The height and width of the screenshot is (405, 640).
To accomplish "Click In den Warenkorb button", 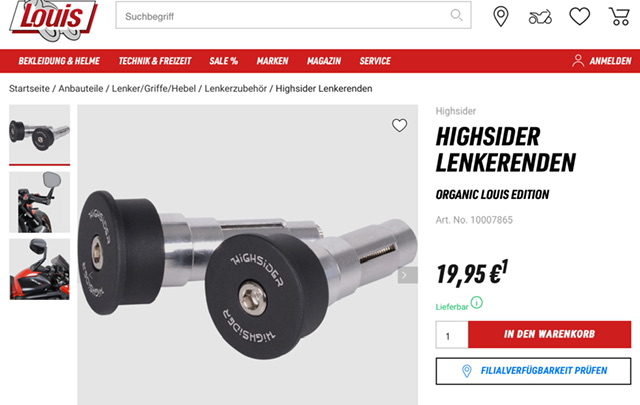I will [549, 334].
